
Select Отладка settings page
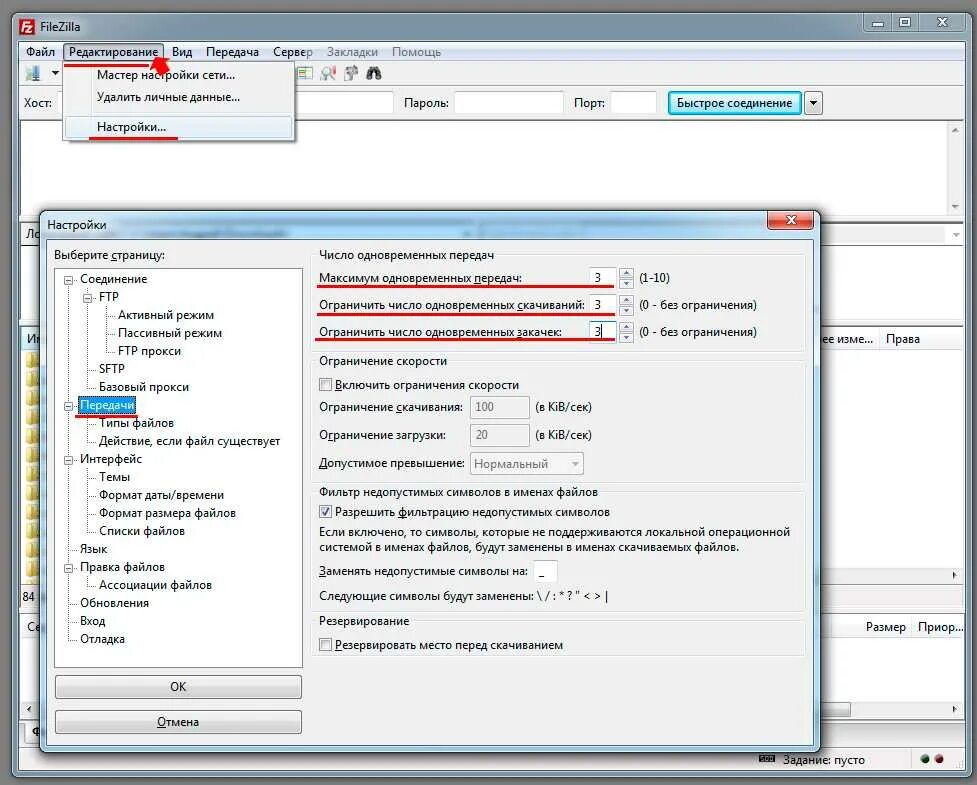[x=102, y=639]
